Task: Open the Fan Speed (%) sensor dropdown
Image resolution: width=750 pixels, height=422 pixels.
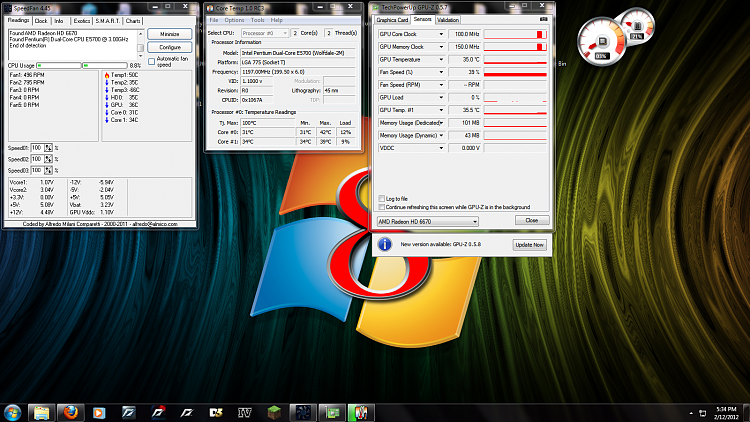Action: point(441,72)
